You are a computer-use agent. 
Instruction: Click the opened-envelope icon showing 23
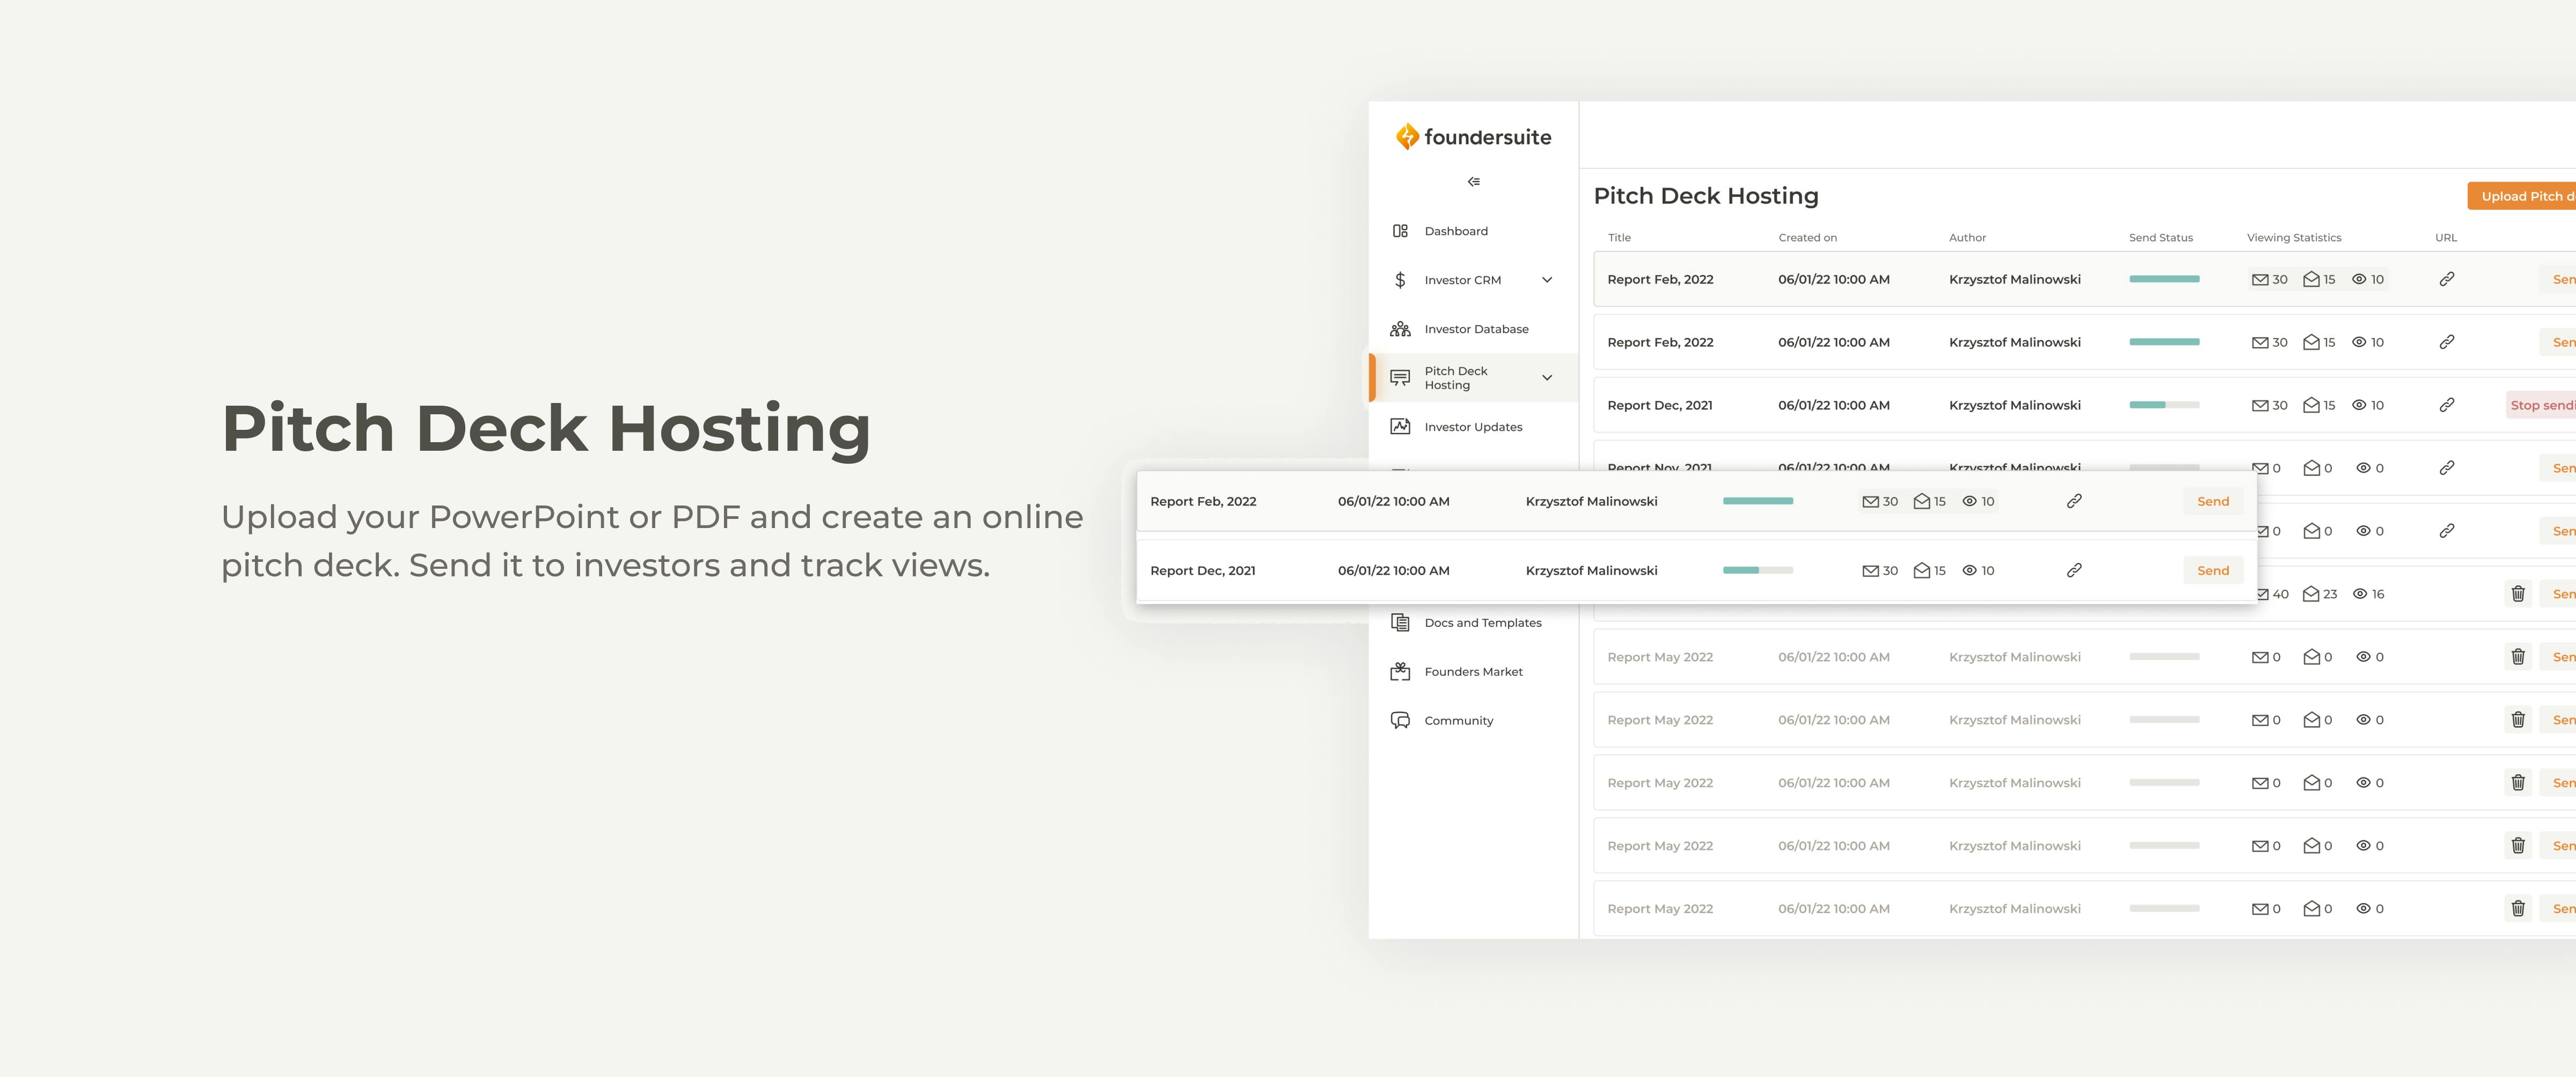pyautogui.click(x=2311, y=594)
